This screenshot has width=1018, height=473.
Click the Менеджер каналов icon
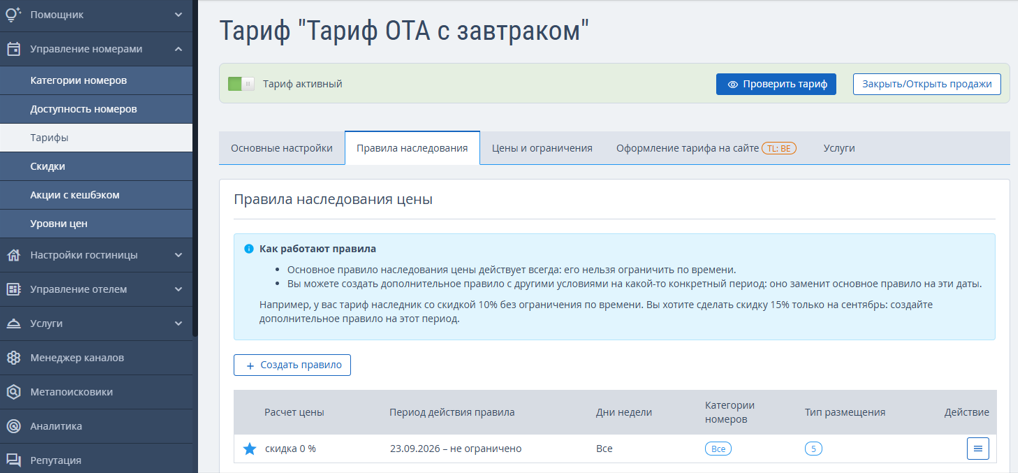pyautogui.click(x=13, y=358)
